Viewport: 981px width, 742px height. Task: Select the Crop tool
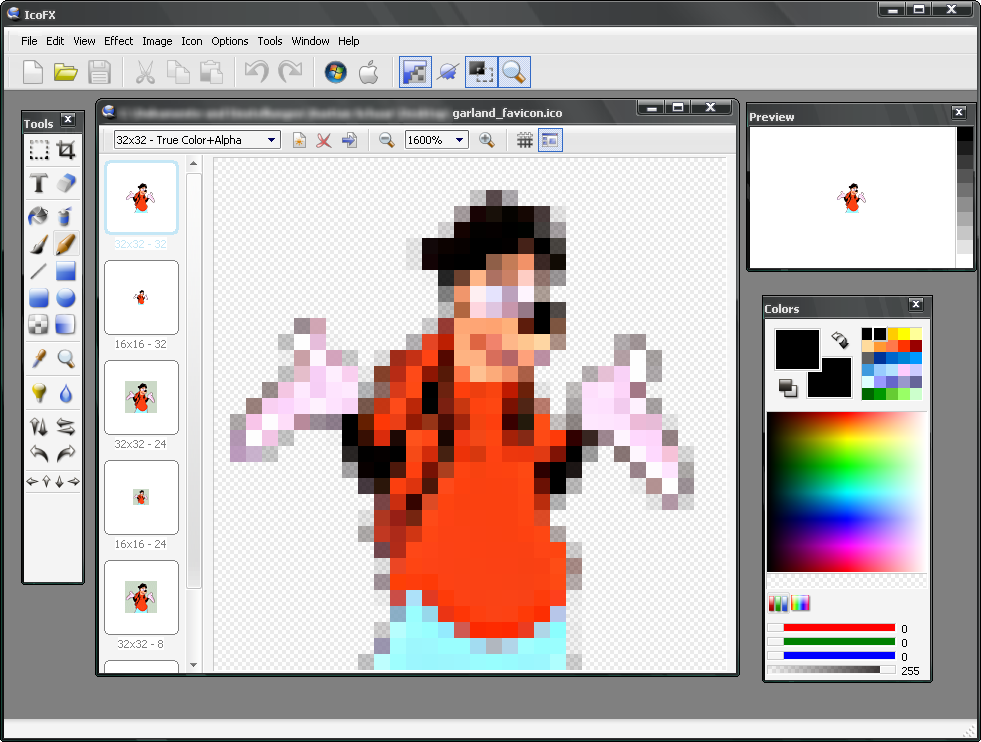coord(66,151)
